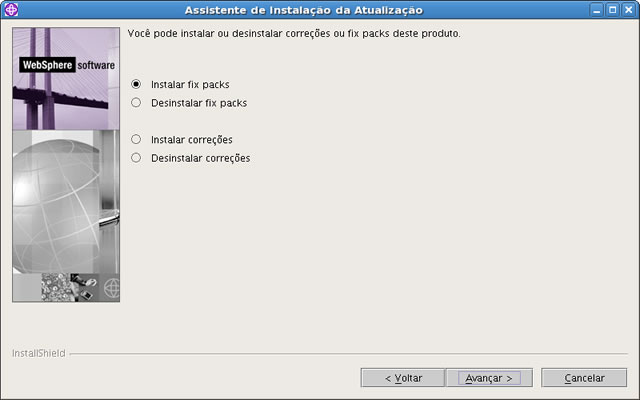Close the Assistente de Instalação window
This screenshot has height=400, width=640.
629,10
